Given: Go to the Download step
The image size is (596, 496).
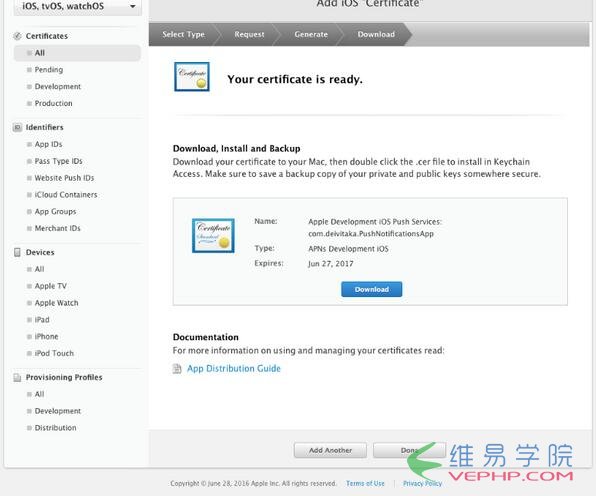Looking at the screenshot, I should 376,34.
